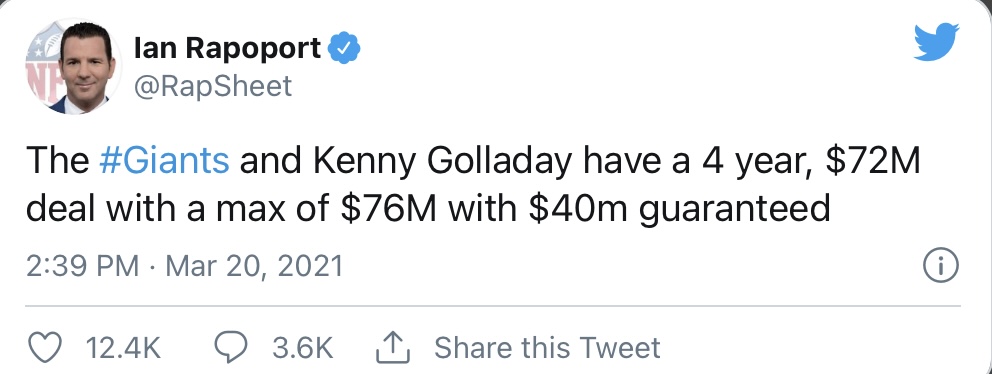Click the share upload arrow icon
The height and width of the screenshot is (374, 992).
point(393,347)
